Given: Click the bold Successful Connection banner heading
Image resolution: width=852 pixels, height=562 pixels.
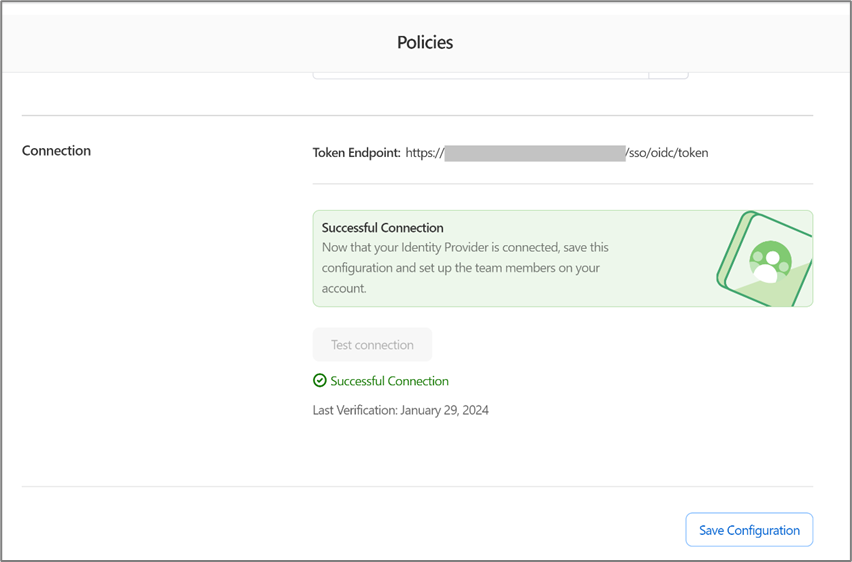Looking at the screenshot, I should point(382,228).
